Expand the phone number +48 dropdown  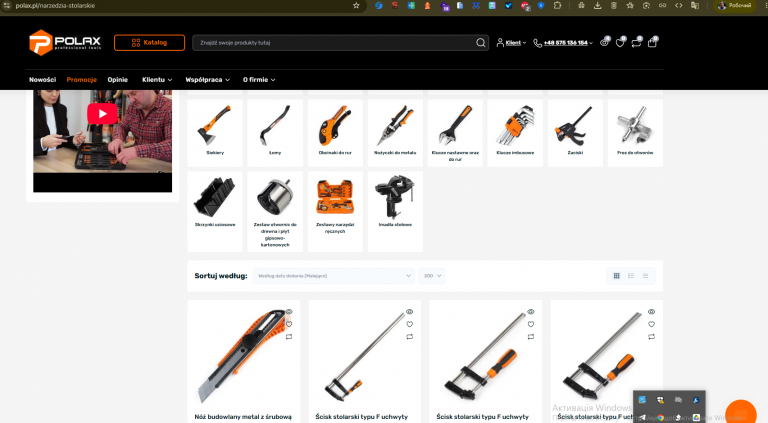click(x=563, y=43)
